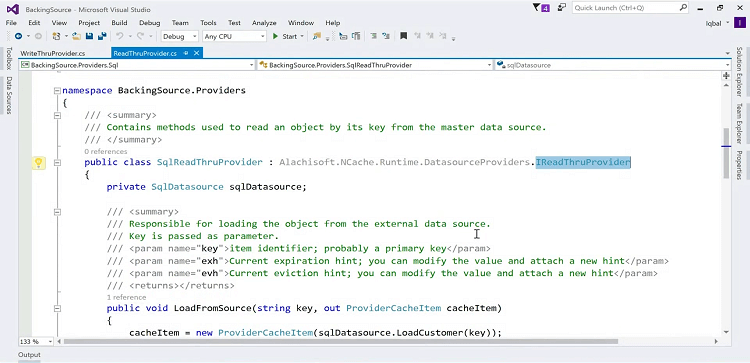
Task: Click the feedback icon beside notifications
Action: pos(563,8)
